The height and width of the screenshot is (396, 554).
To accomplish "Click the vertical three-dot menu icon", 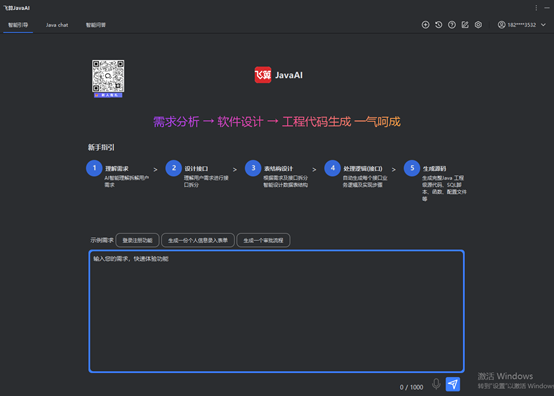I will [536, 8].
